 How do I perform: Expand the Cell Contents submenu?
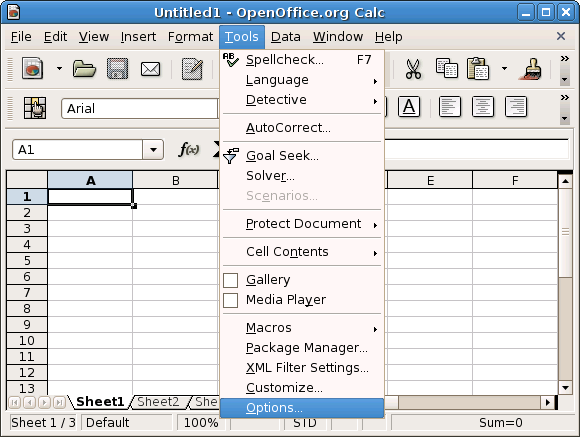pyautogui.click(x=302, y=252)
